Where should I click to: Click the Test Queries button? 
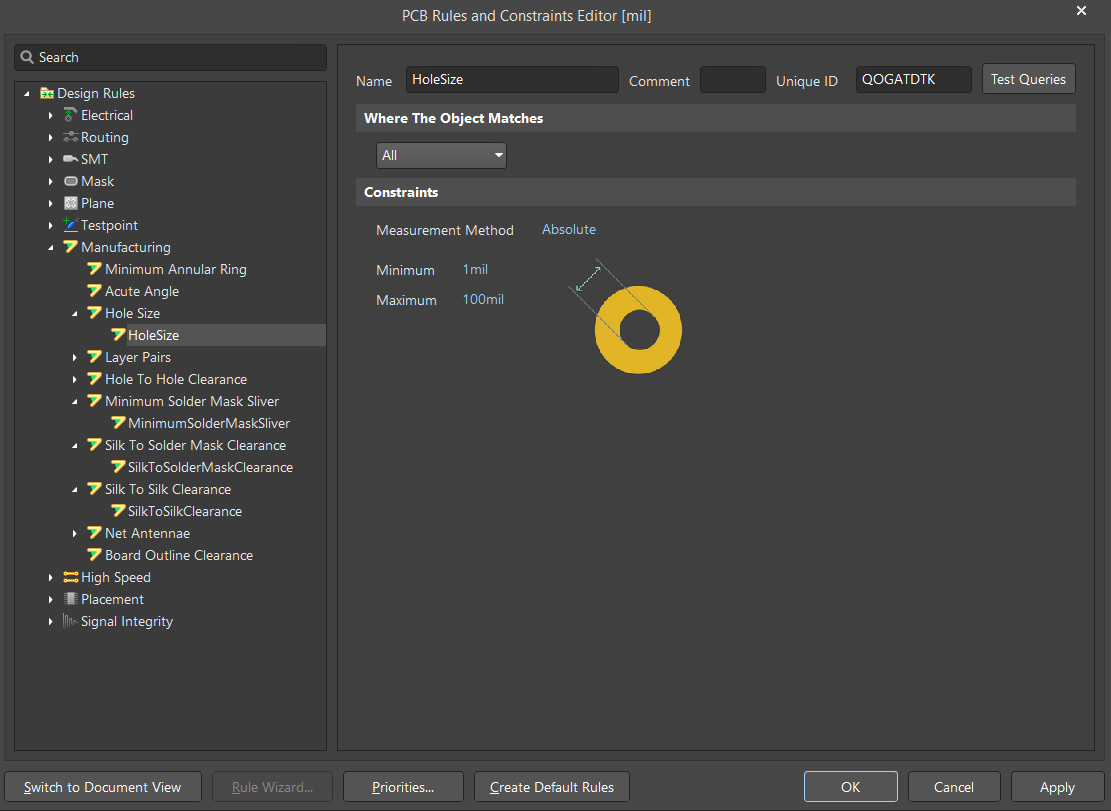pyautogui.click(x=1028, y=79)
